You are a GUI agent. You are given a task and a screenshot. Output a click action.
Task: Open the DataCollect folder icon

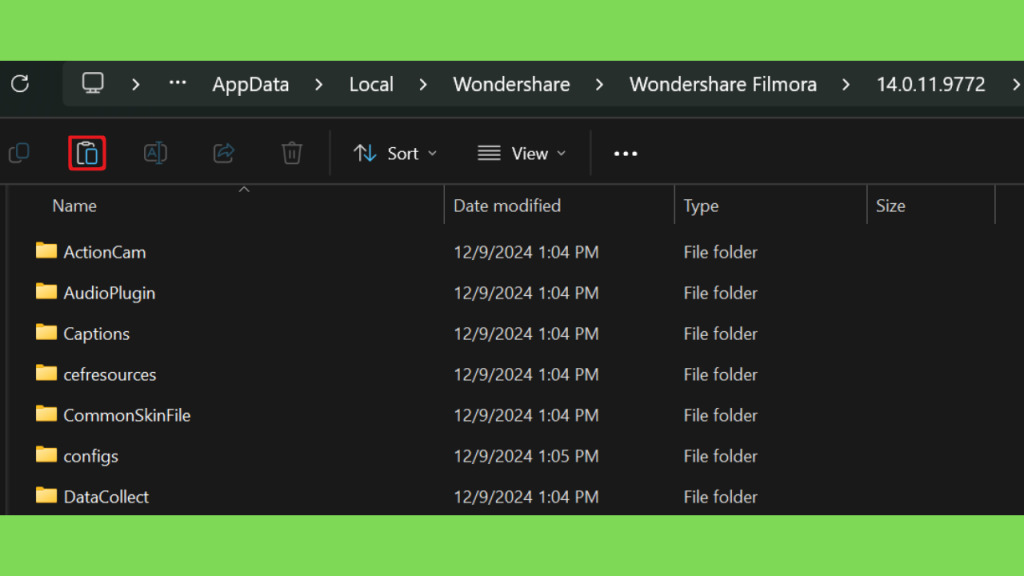pos(46,496)
